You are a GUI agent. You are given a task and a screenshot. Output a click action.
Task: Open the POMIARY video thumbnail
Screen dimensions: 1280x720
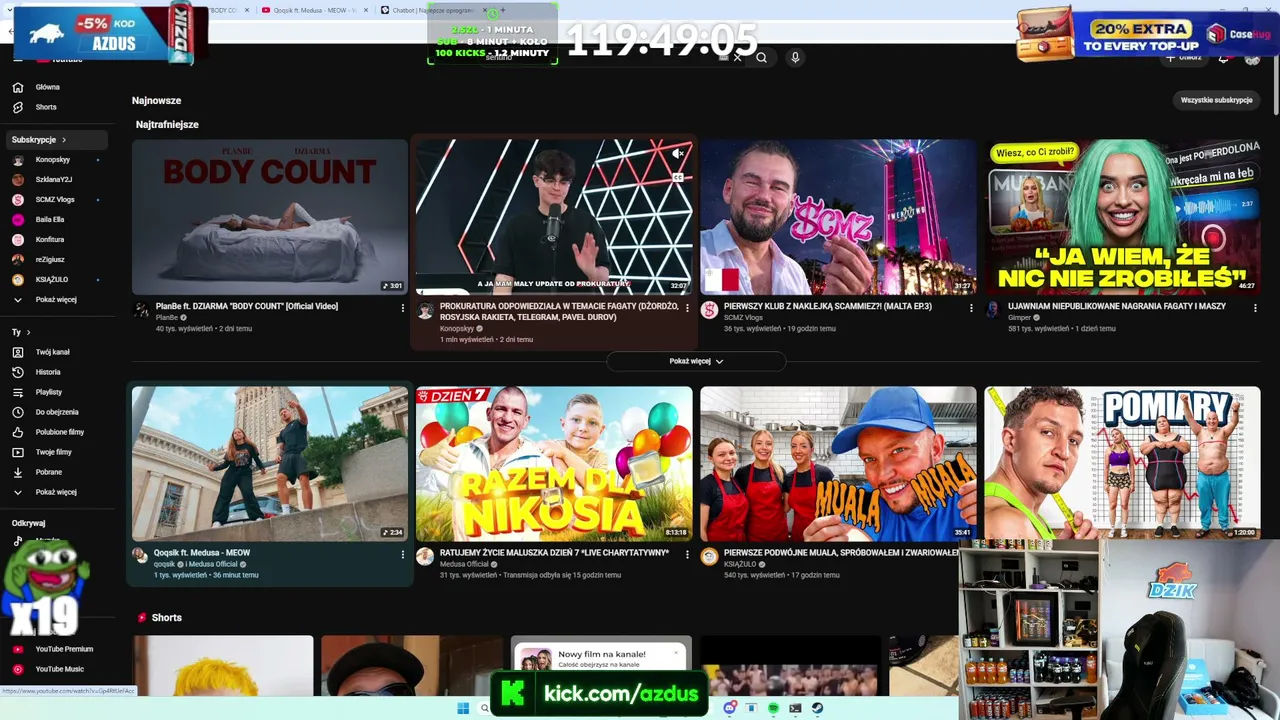[x=1122, y=464]
